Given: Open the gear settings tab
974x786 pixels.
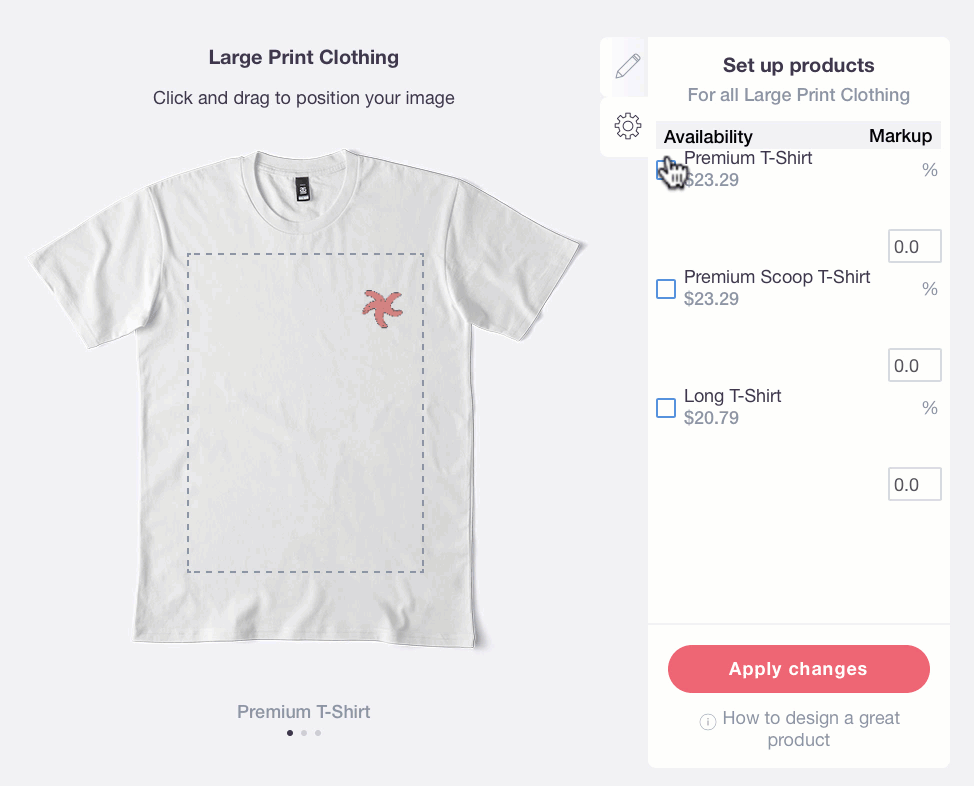Looking at the screenshot, I should point(627,126).
